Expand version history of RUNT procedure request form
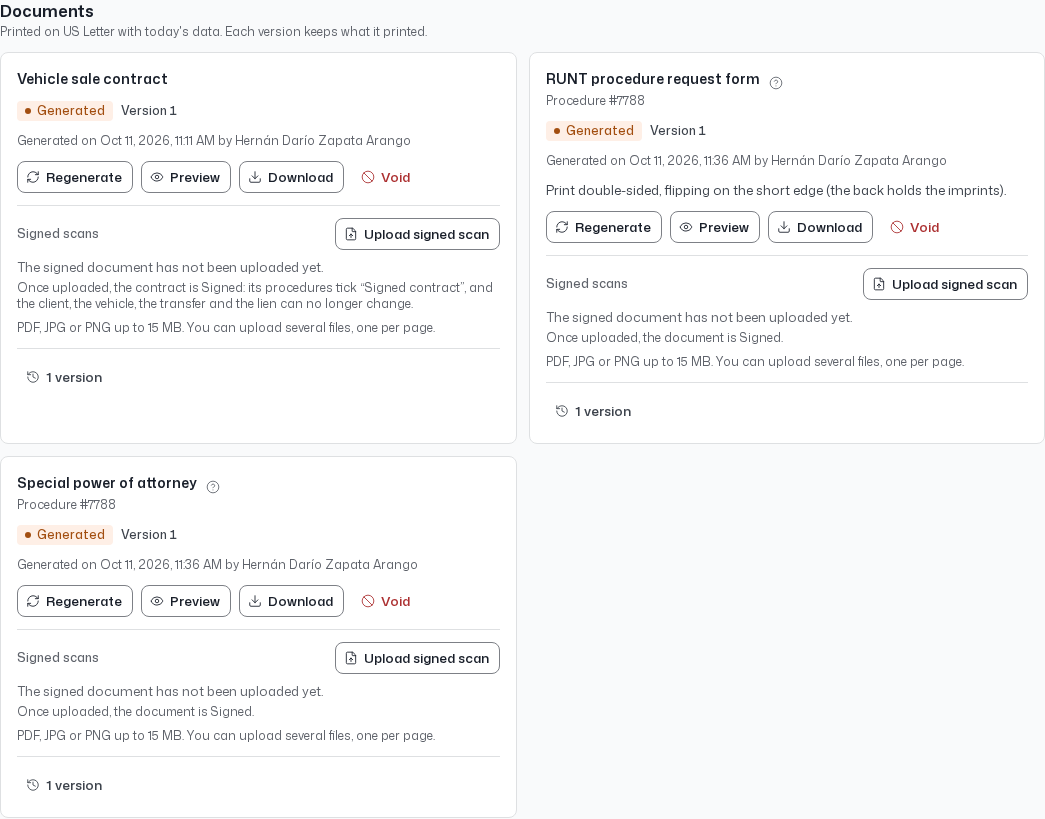 pos(593,412)
